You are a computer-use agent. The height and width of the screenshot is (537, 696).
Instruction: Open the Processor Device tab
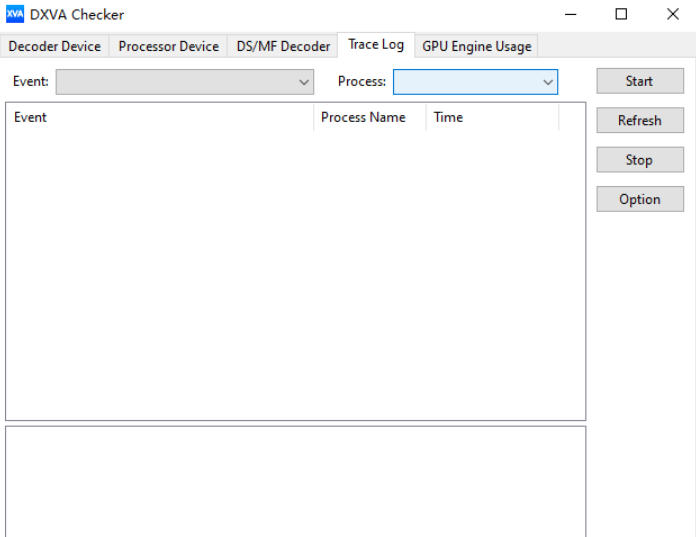click(168, 46)
